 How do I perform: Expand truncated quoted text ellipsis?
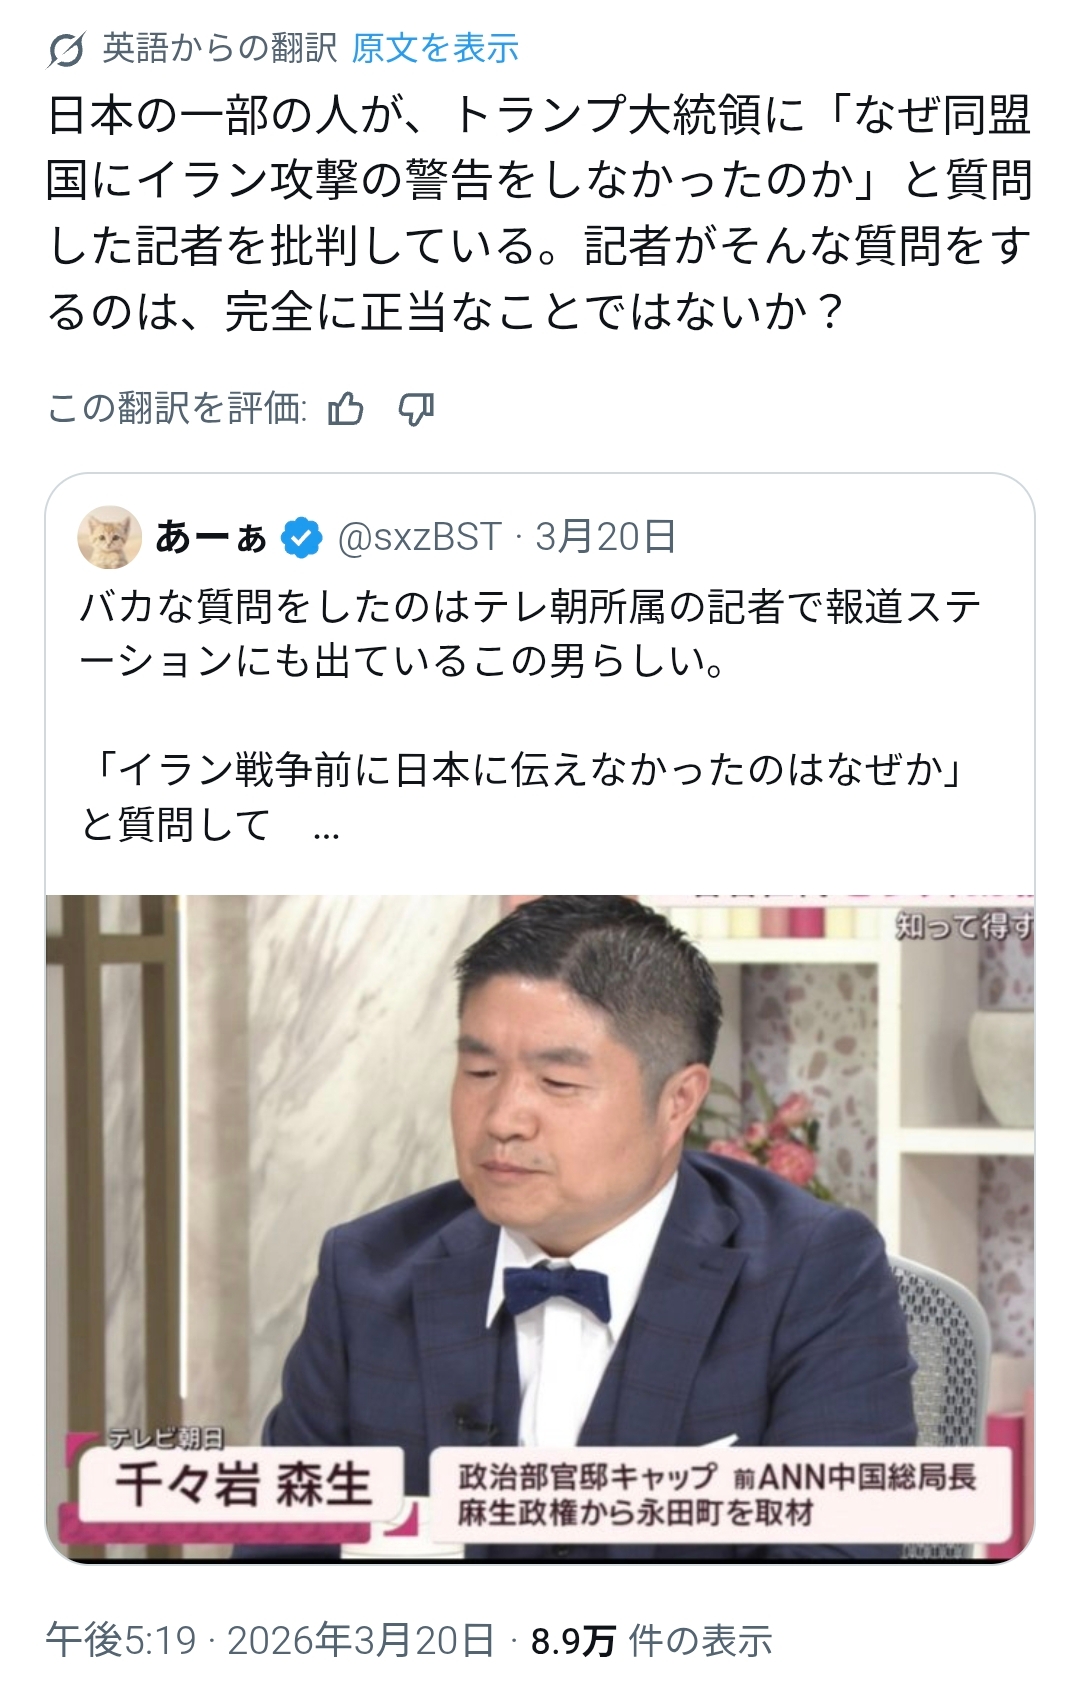tap(326, 828)
